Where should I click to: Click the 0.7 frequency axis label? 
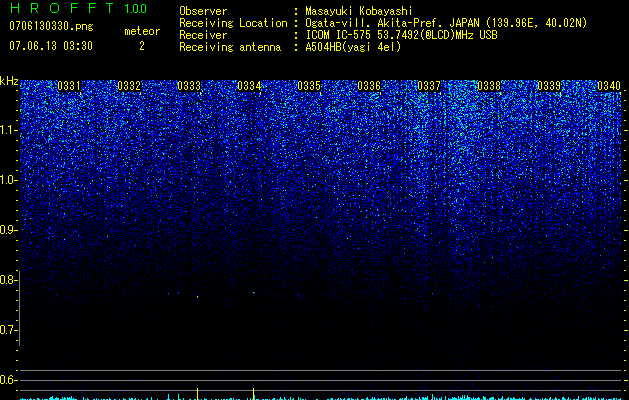(x=8, y=330)
